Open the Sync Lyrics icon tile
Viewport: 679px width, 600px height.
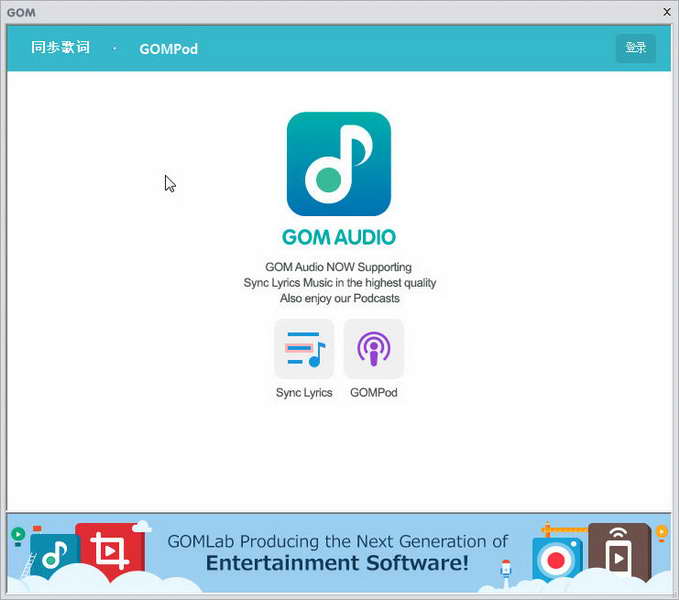pos(304,349)
